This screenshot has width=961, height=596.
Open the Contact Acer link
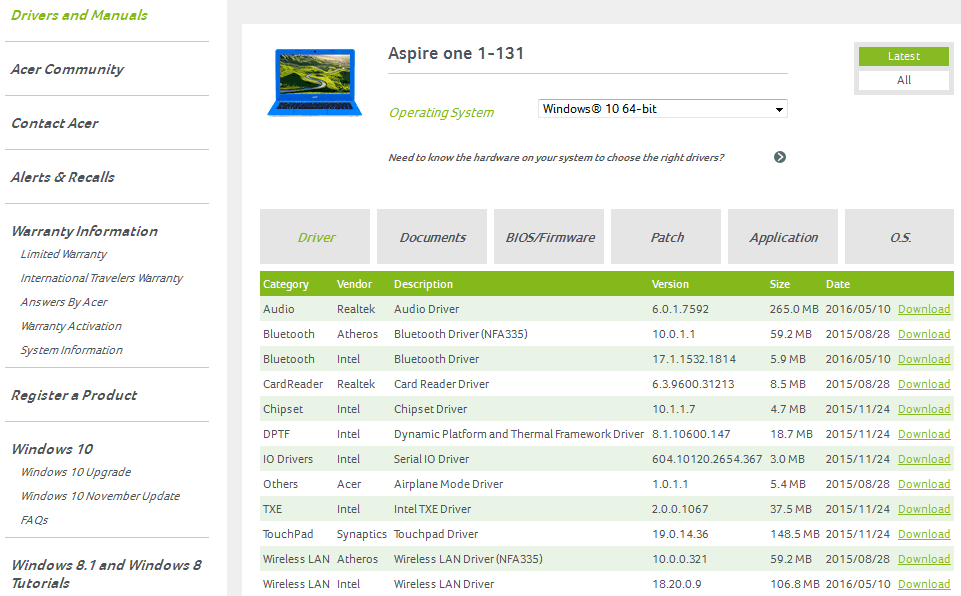55,123
